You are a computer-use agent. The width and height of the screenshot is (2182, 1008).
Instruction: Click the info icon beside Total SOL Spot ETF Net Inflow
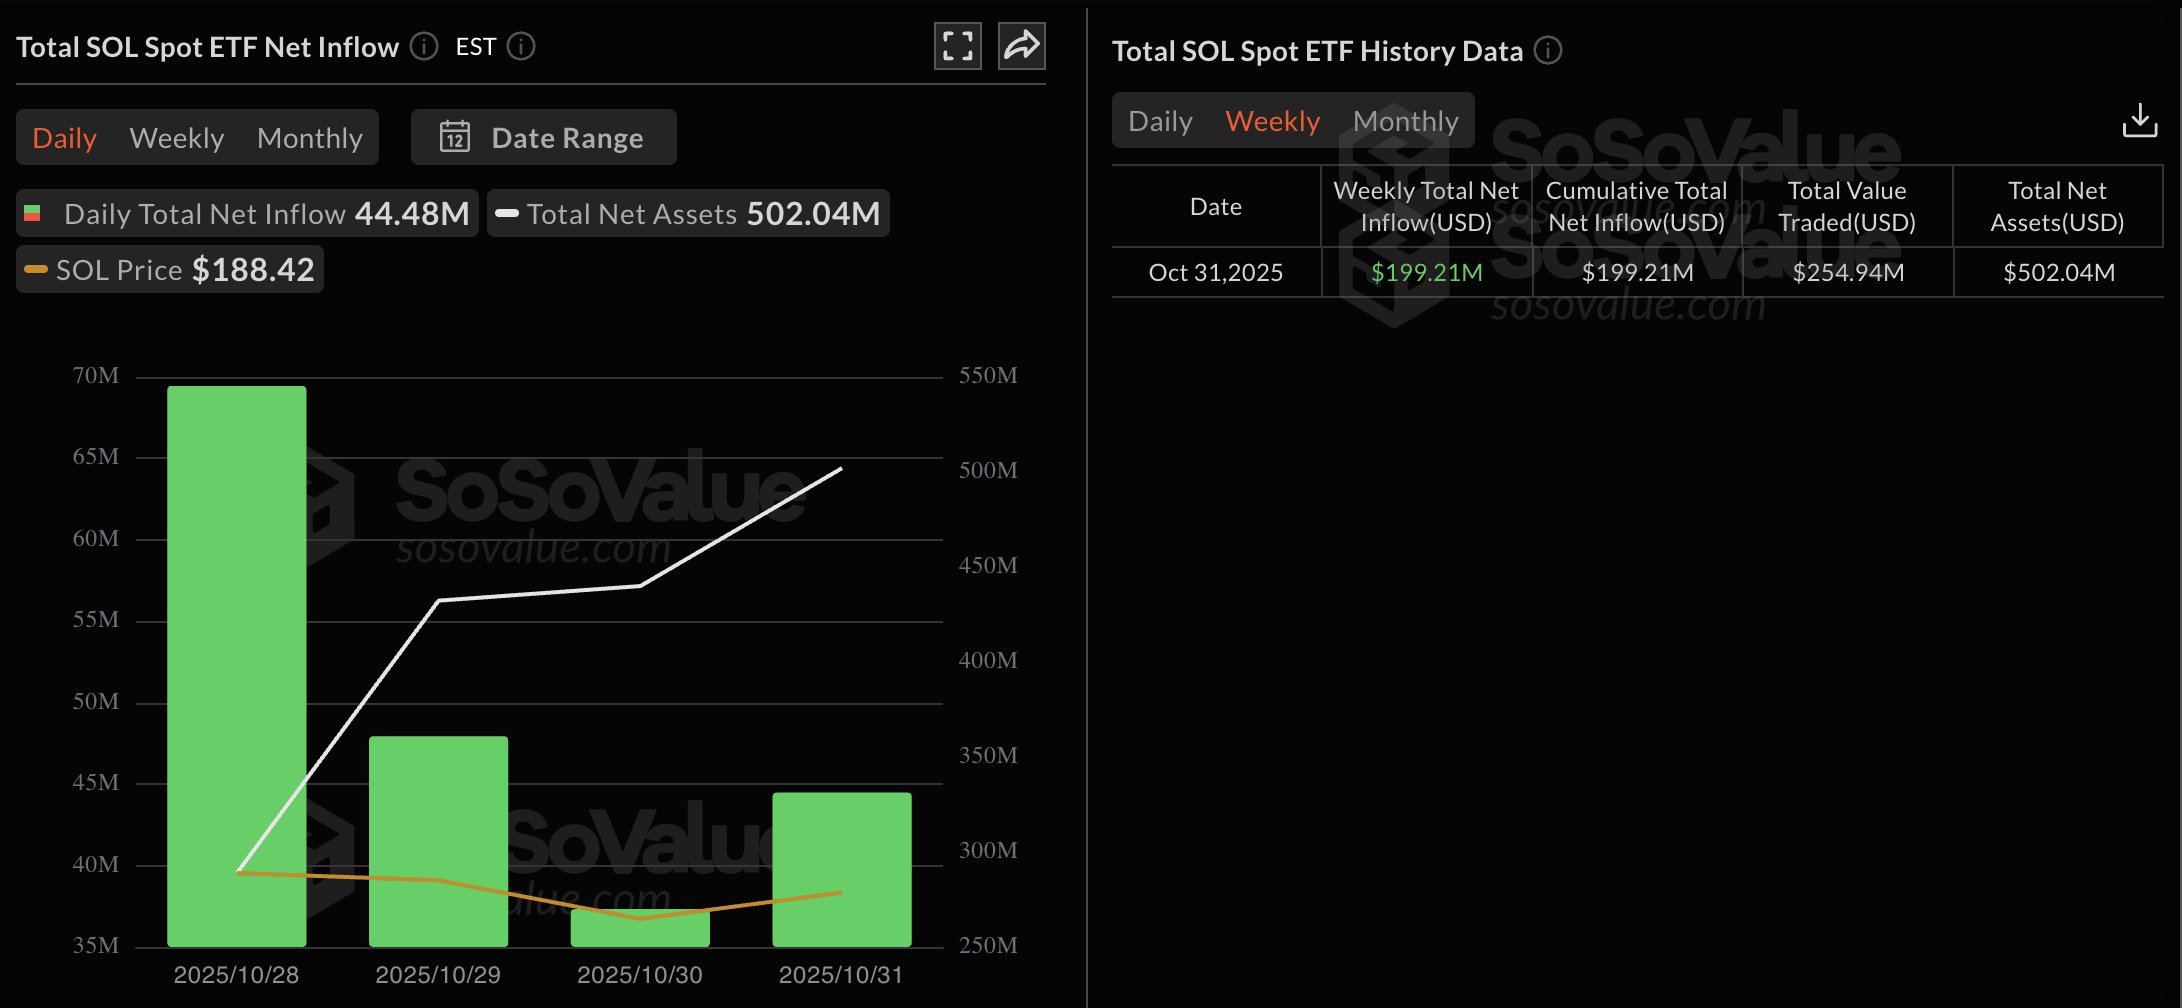pyautogui.click(x=424, y=46)
